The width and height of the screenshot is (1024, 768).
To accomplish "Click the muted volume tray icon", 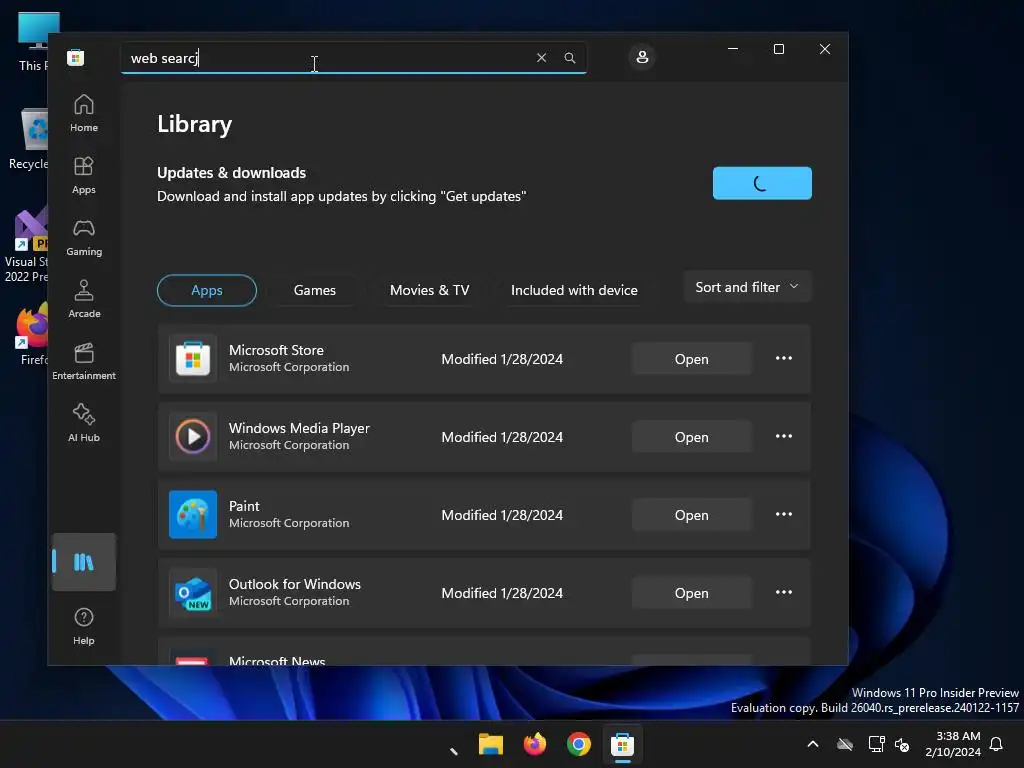I will point(902,744).
